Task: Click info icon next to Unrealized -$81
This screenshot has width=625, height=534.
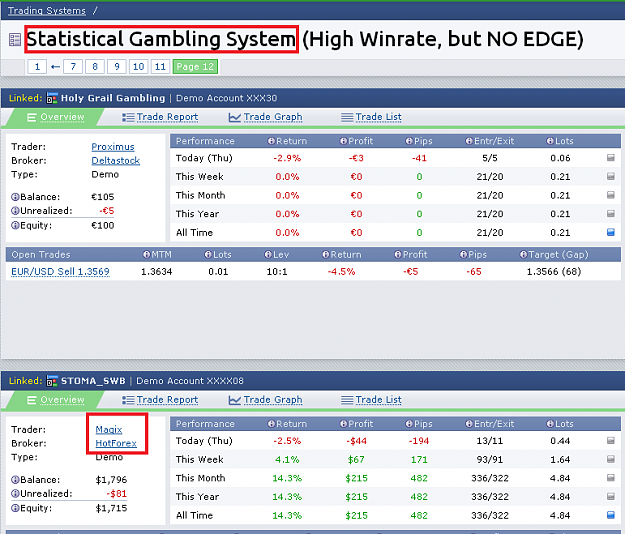Action: tap(15, 494)
